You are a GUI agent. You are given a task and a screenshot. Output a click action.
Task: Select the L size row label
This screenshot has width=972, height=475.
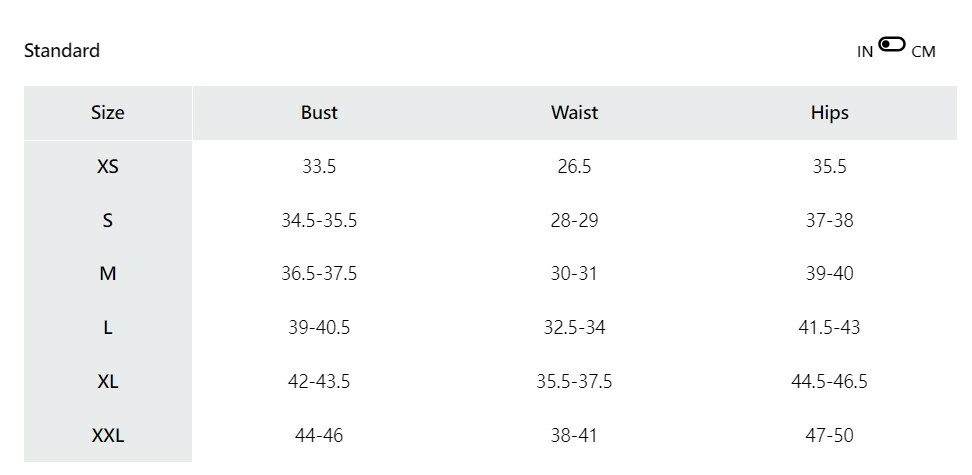coord(108,328)
